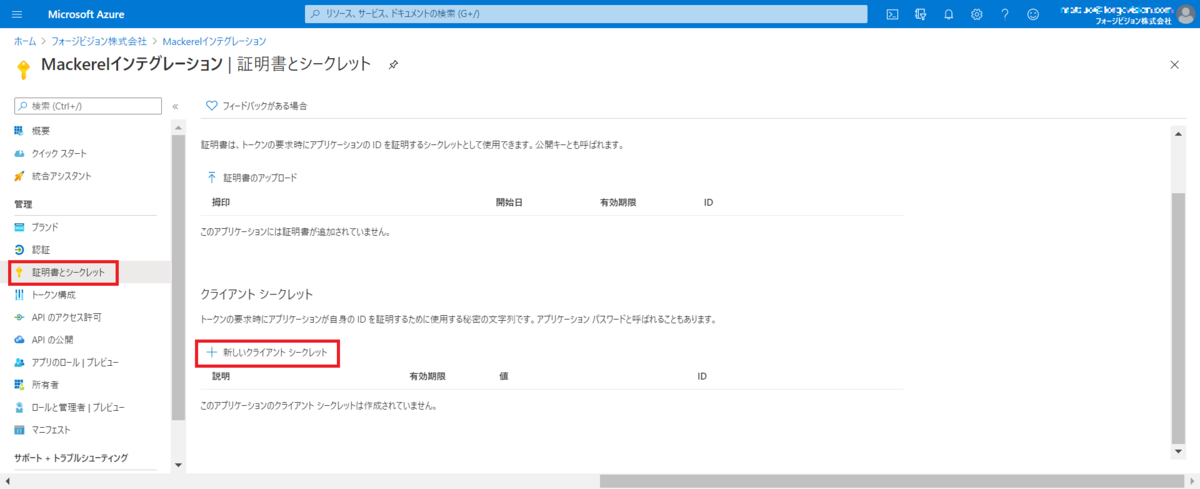Screen dimensions: 1200x489
Task: Click the sidebar scroll down arrow
Action: [x=178, y=464]
